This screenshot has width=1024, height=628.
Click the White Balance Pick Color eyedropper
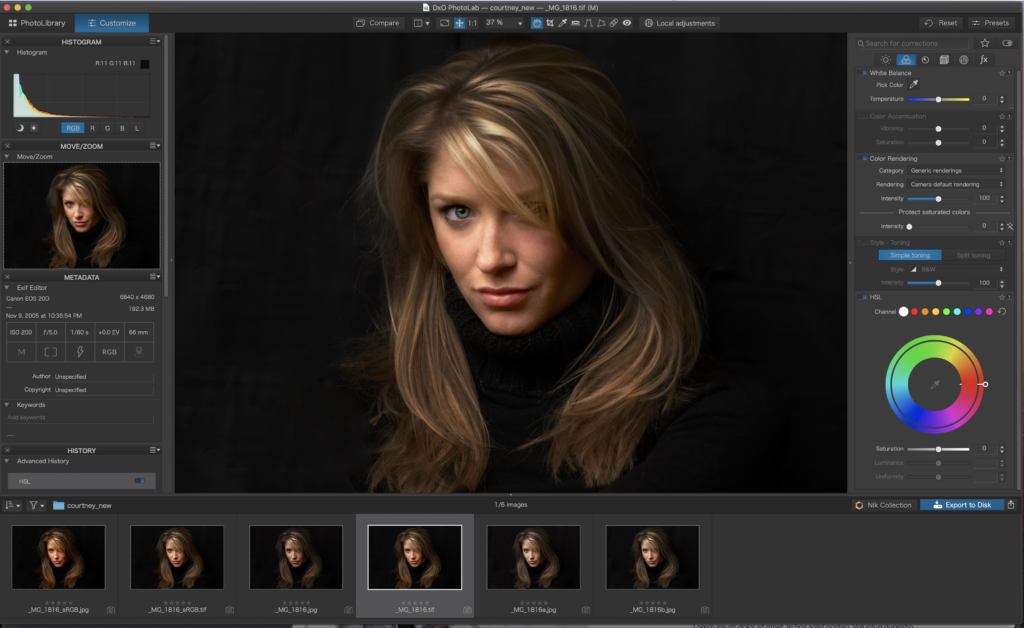tap(913, 85)
